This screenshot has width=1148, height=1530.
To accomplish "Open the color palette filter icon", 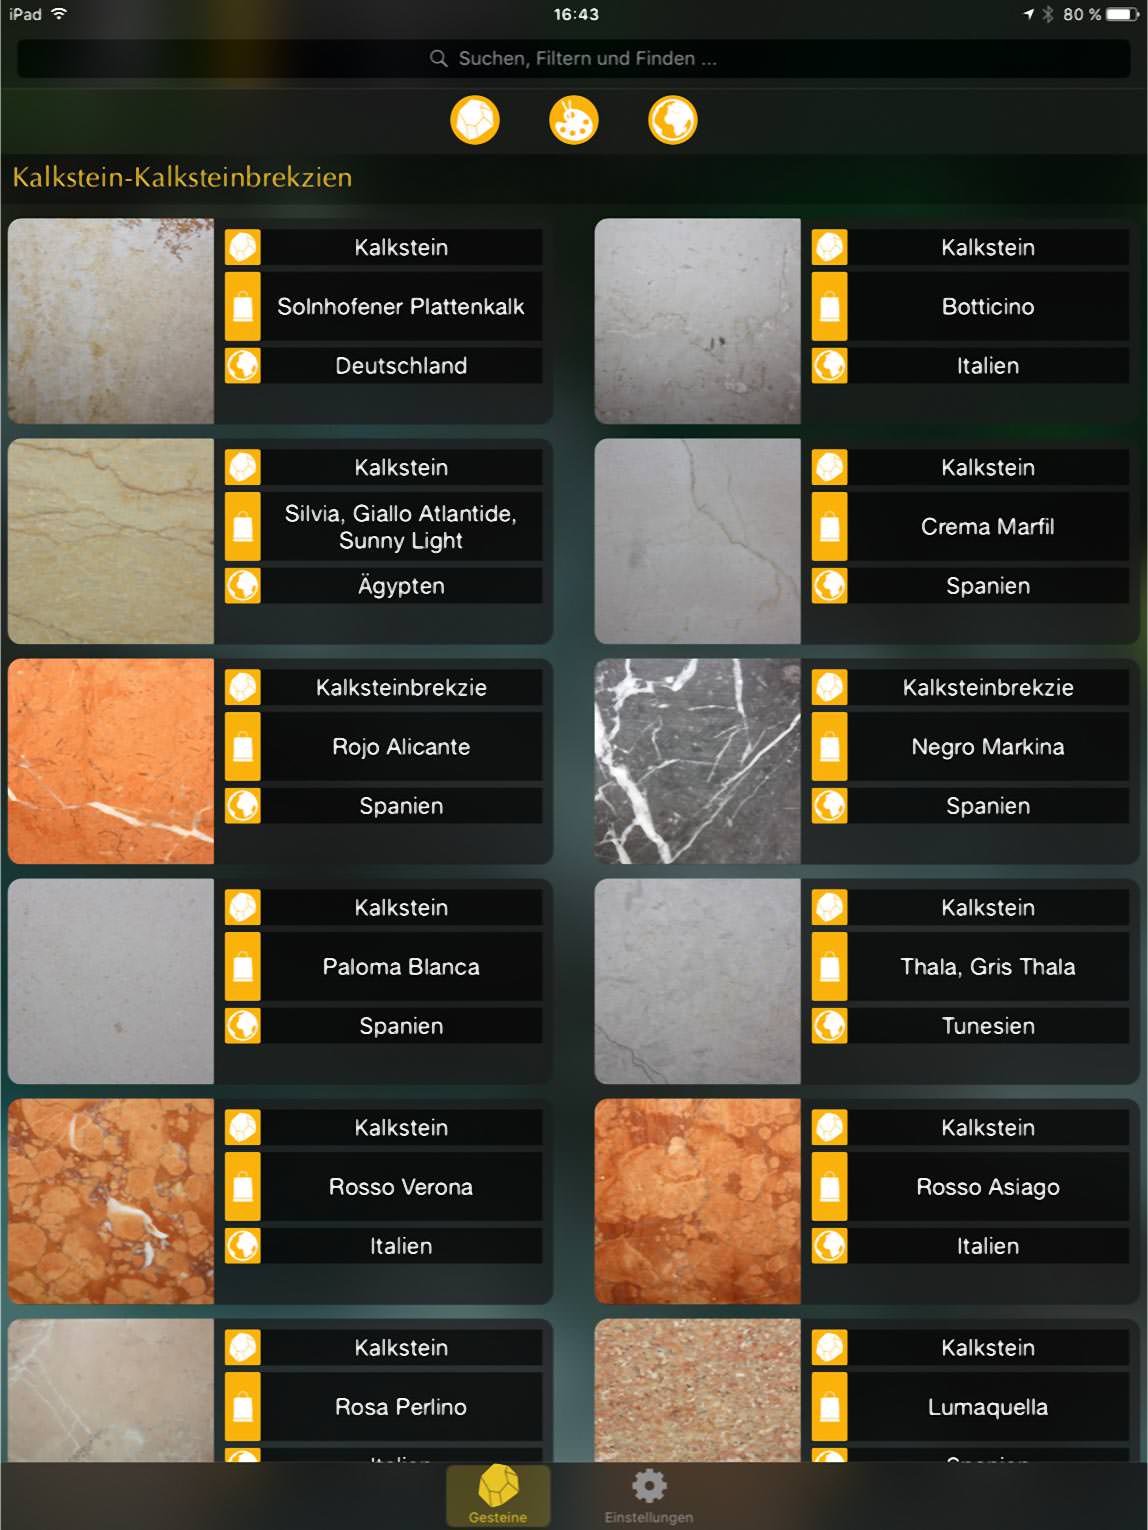I will [574, 121].
